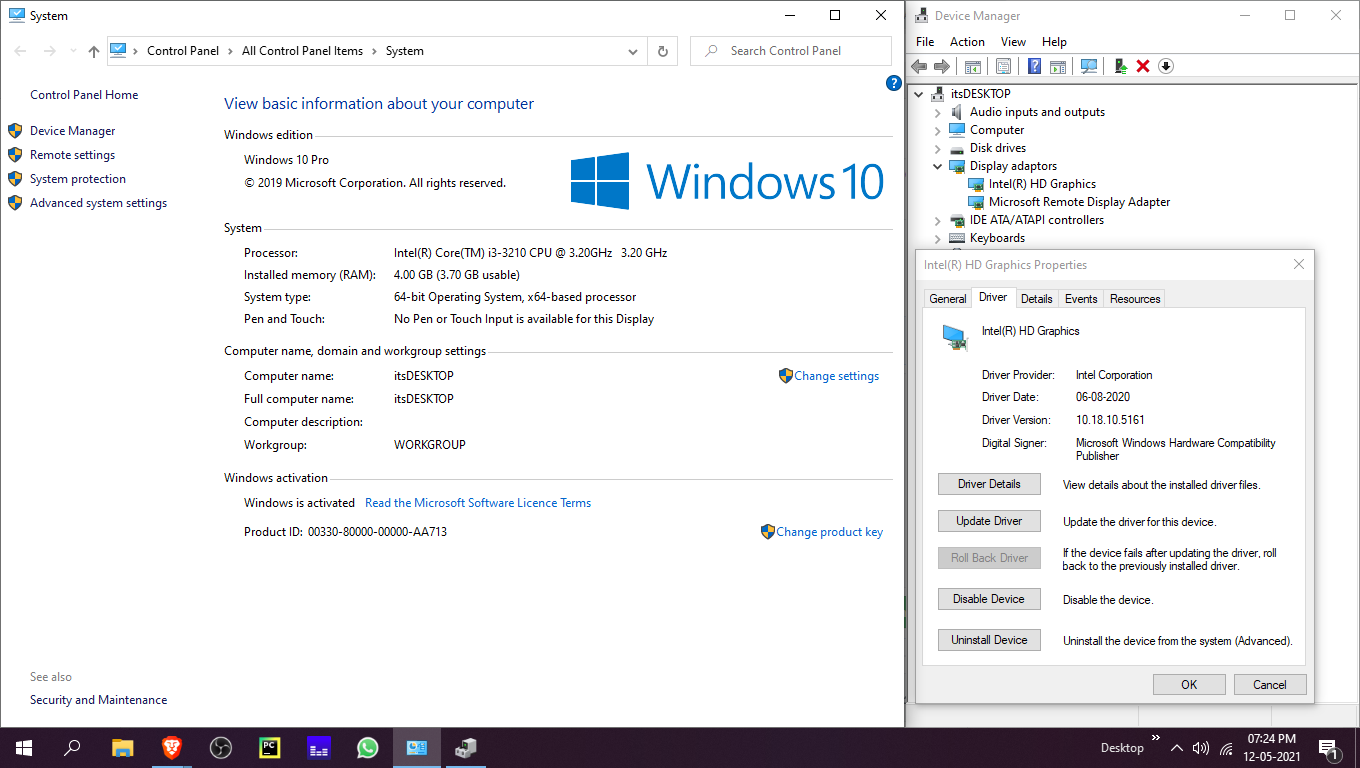
Task: Open the address bar history dropdown arrow
Action: pos(633,51)
